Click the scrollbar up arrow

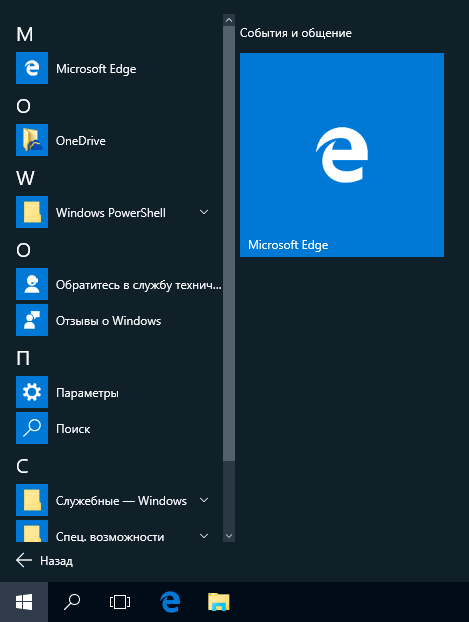pyautogui.click(x=229, y=20)
